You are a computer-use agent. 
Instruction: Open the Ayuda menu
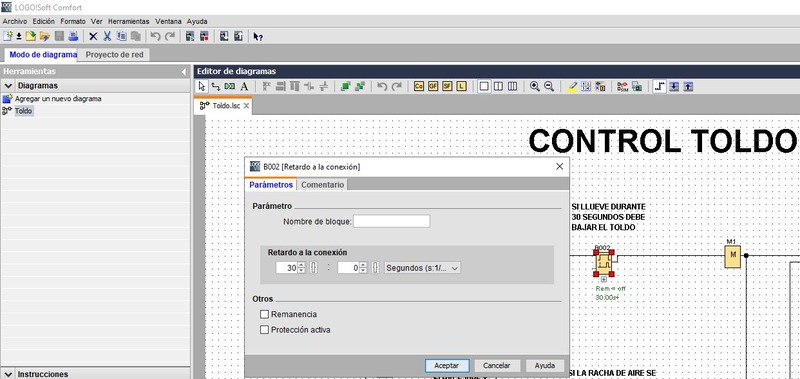coord(197,21)
